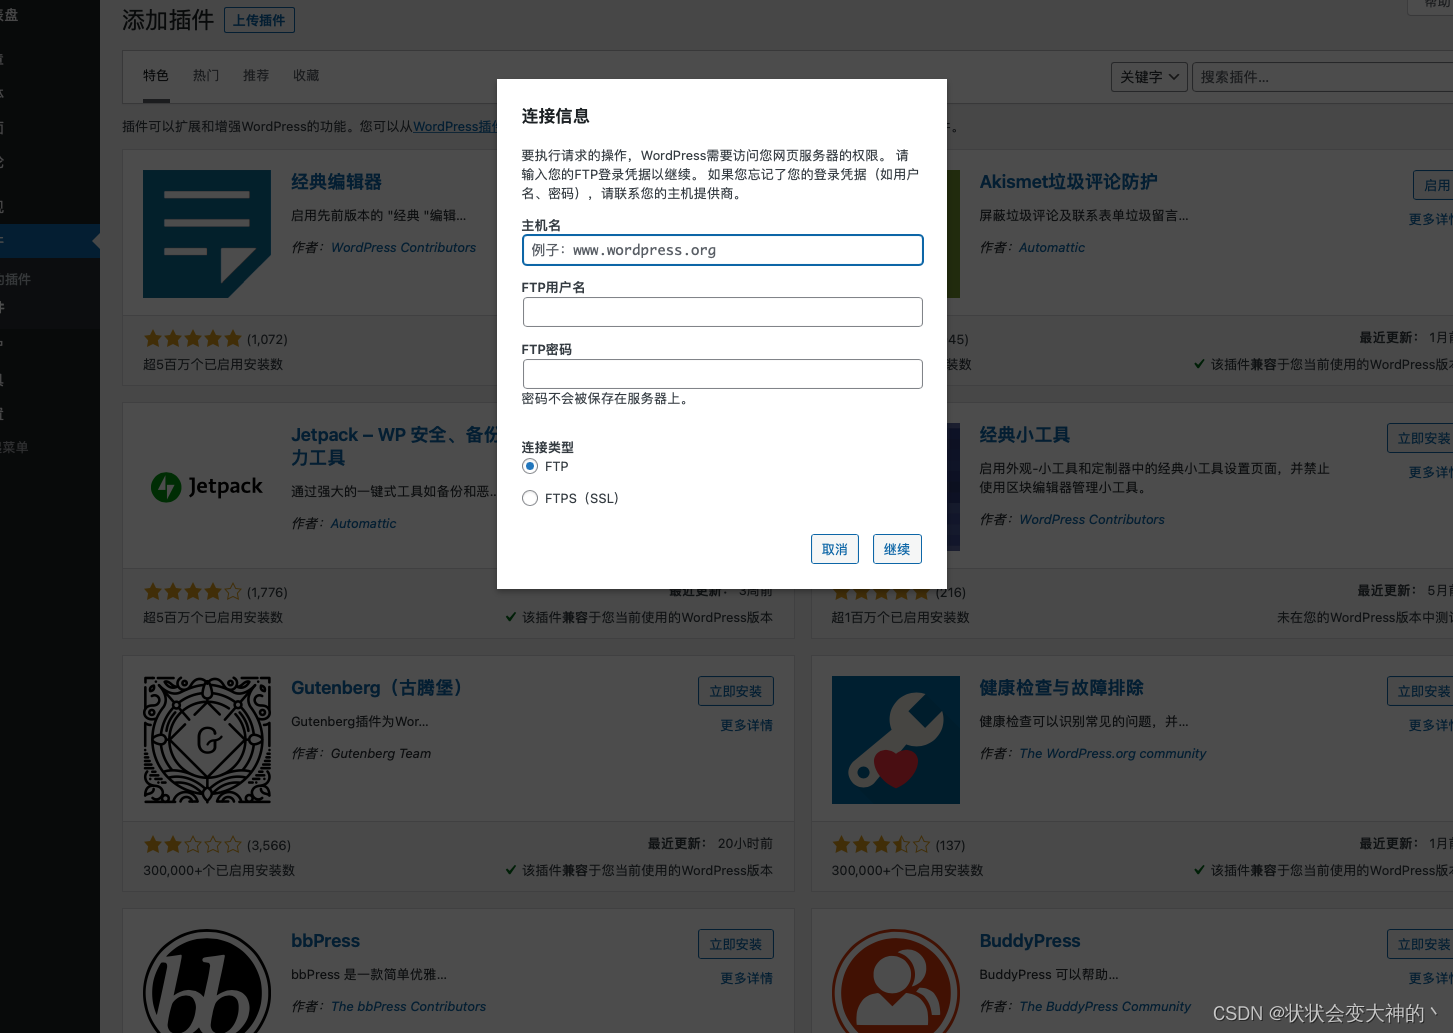
Task: Click 立即安装 for bbPress
Action: (736, 944)
